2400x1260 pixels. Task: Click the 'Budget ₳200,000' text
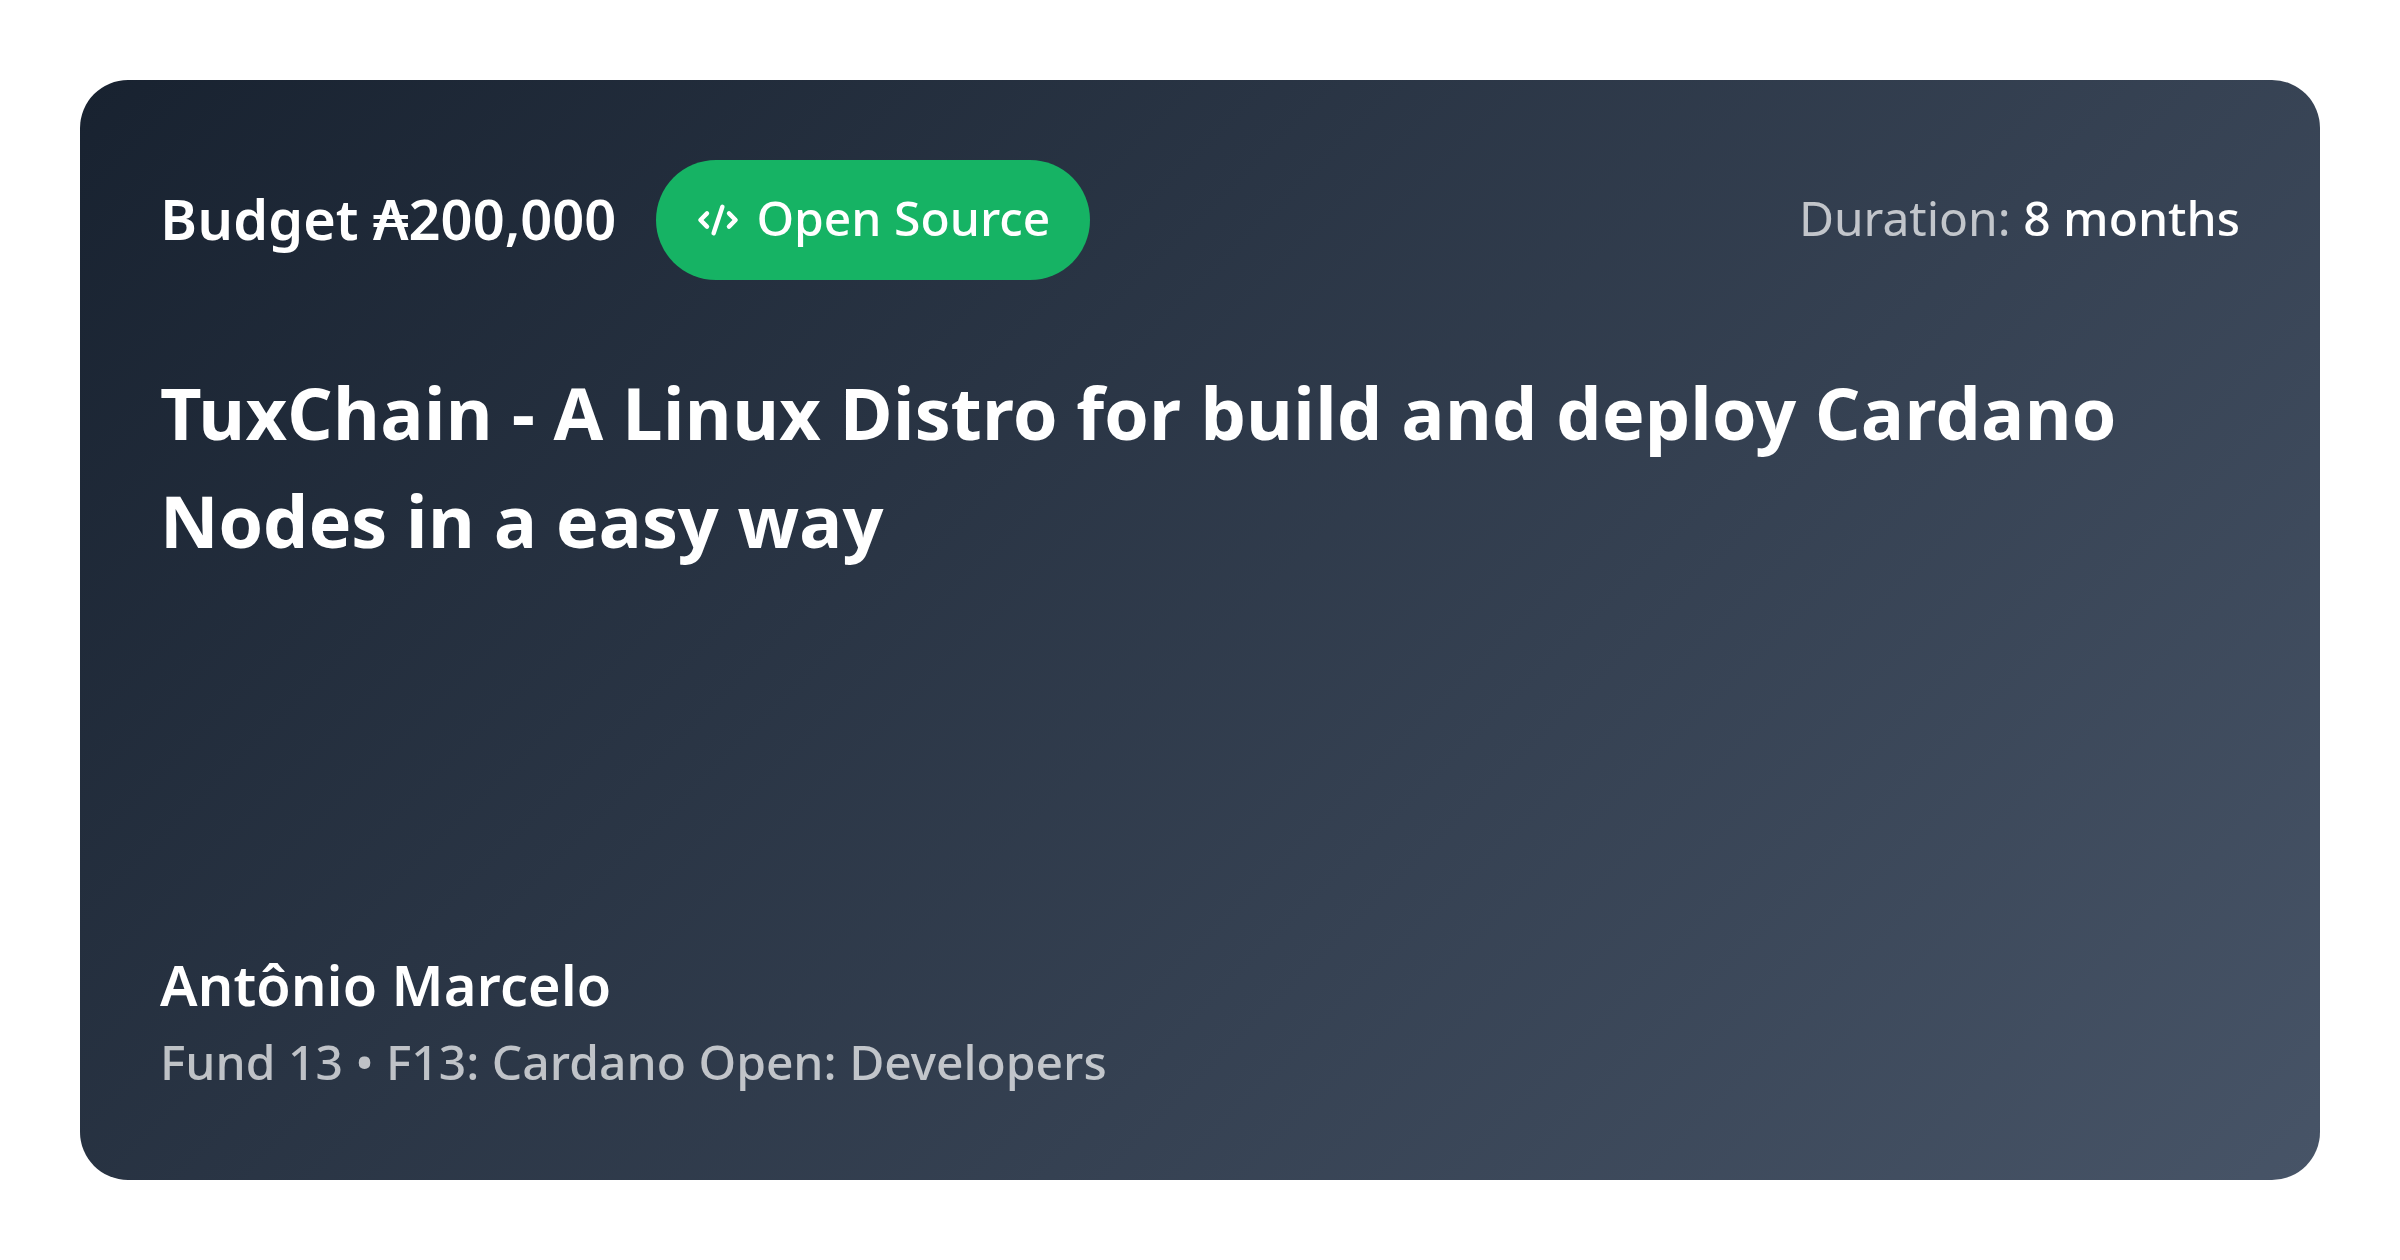coord(388,221)
